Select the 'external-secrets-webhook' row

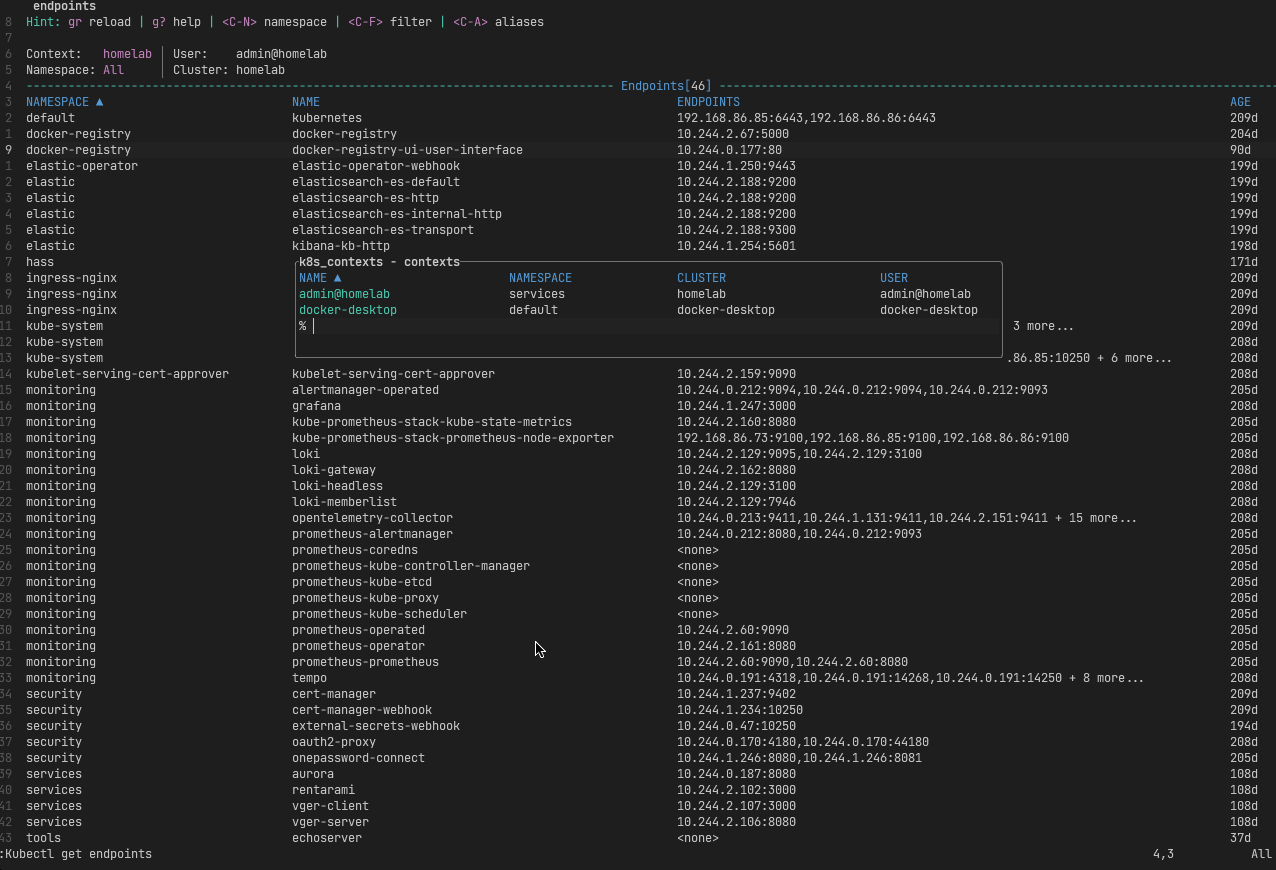pos(638,726)
